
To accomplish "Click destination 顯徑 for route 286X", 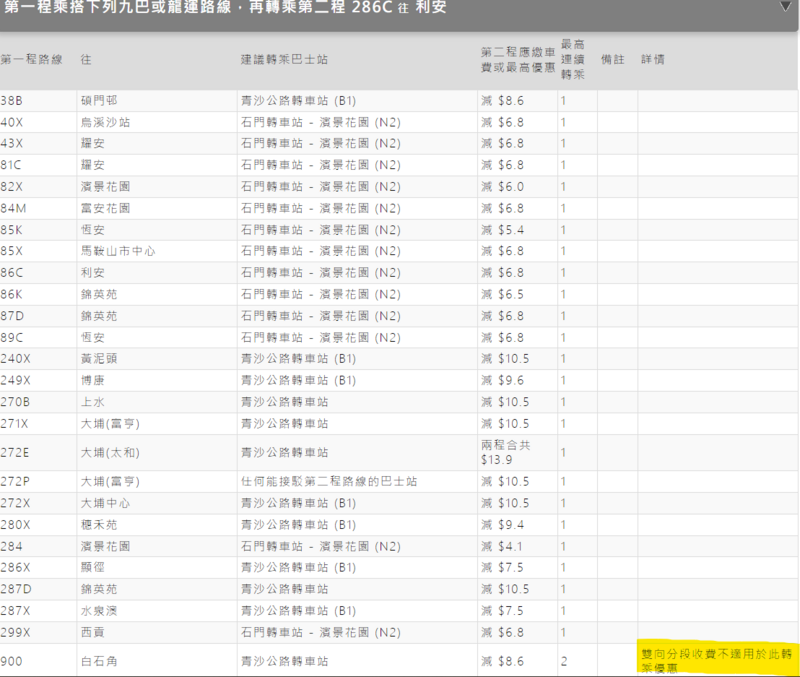I will tap(93, 567).
